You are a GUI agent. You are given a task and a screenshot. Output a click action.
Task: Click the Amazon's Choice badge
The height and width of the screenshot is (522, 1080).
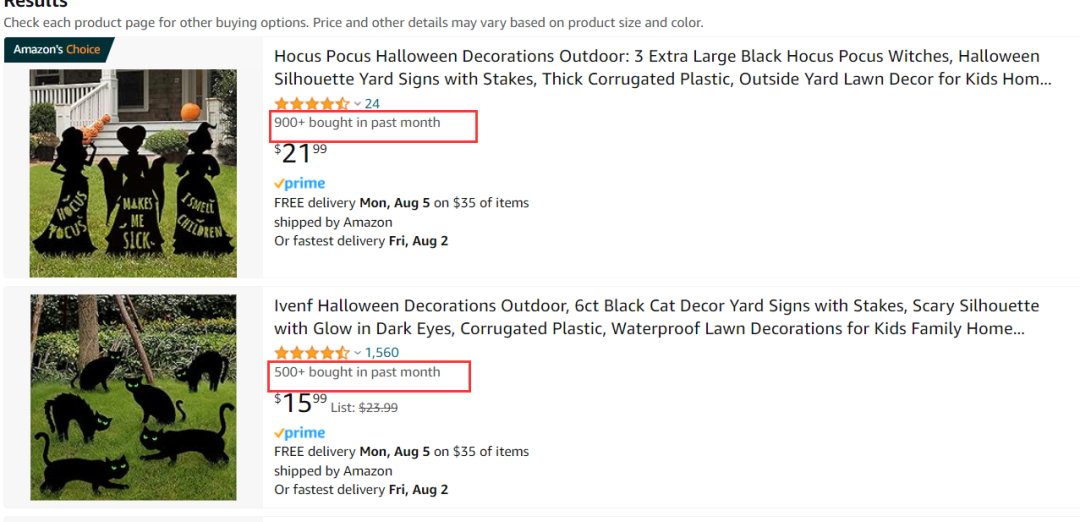tap(57, 50)
